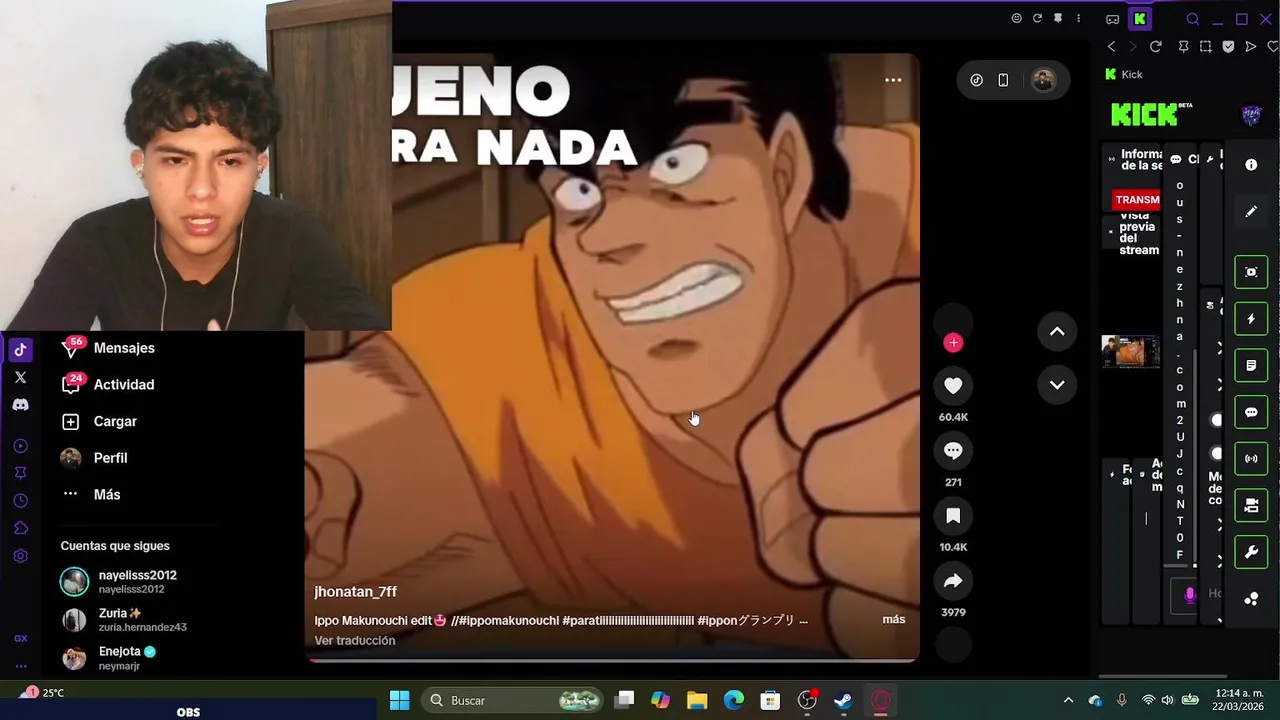The width and height of the screenshot is (1280, 720).
Task: Open history clock icon in the Opera sidebar
Action: (20, 500)
